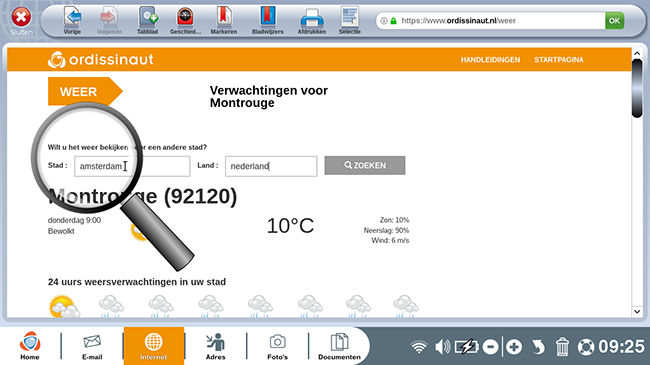The height and width of the screenshot is (365, 650).
Task: Click the 'Zon: 10%' text
Action: point(394,220)
